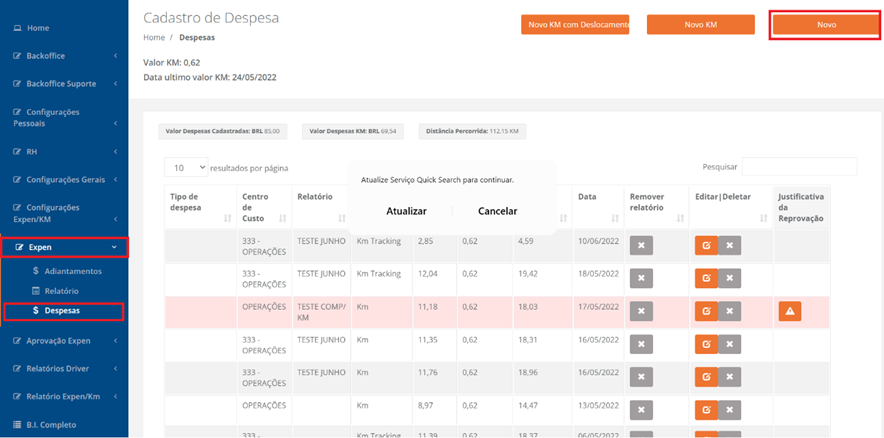Open Adiantamentos under Expen
This screenshot has width=884, height=438.
pos(68,271)
